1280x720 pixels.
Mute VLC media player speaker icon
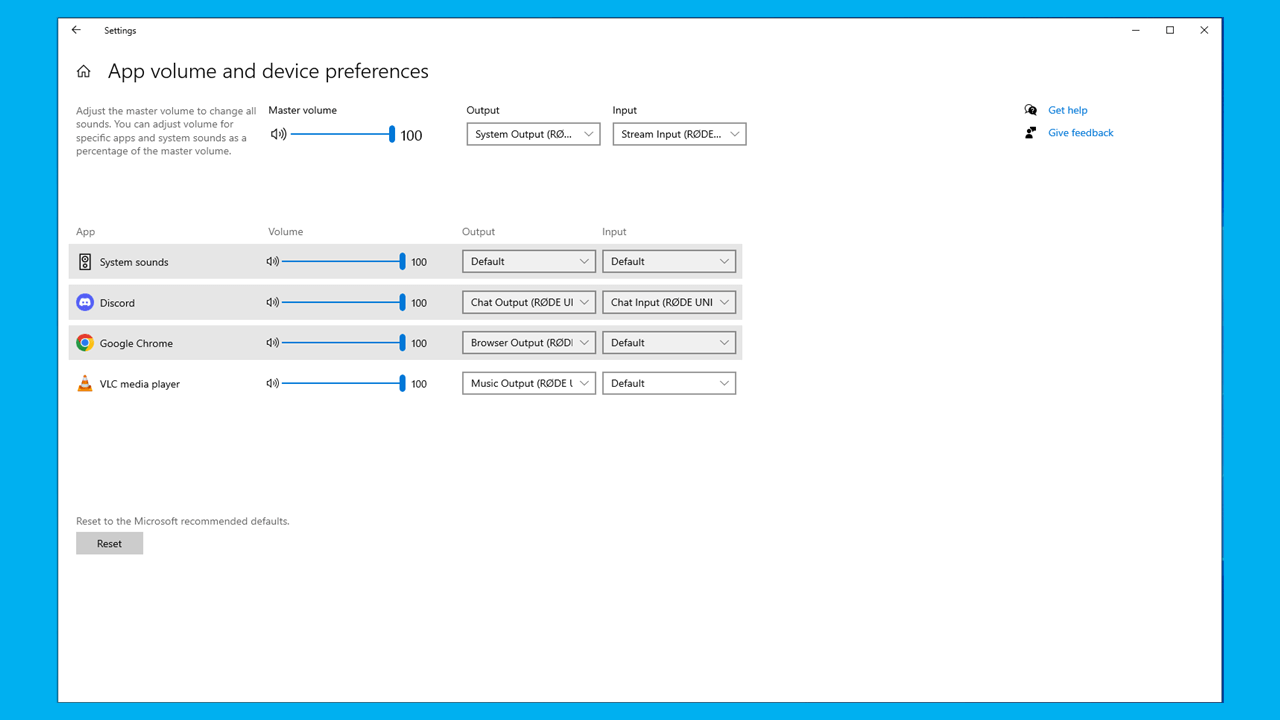coord(272,383)
